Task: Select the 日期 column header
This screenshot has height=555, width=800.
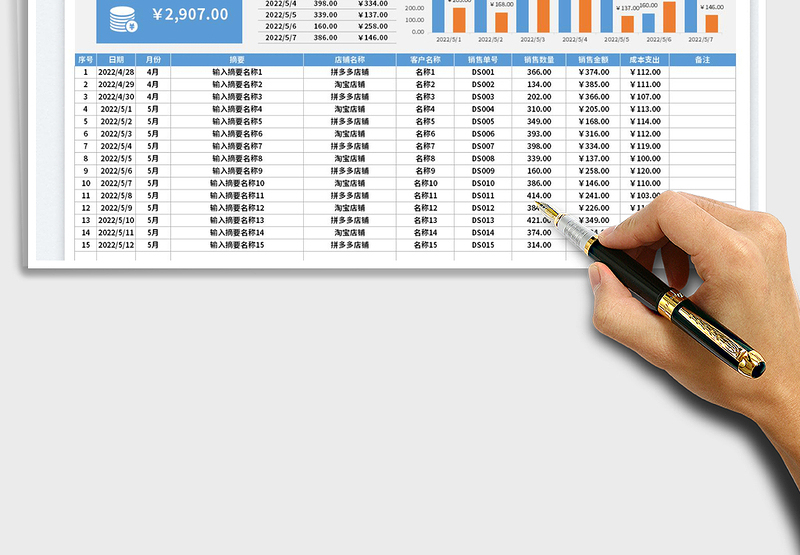Action: coord(116,60)
